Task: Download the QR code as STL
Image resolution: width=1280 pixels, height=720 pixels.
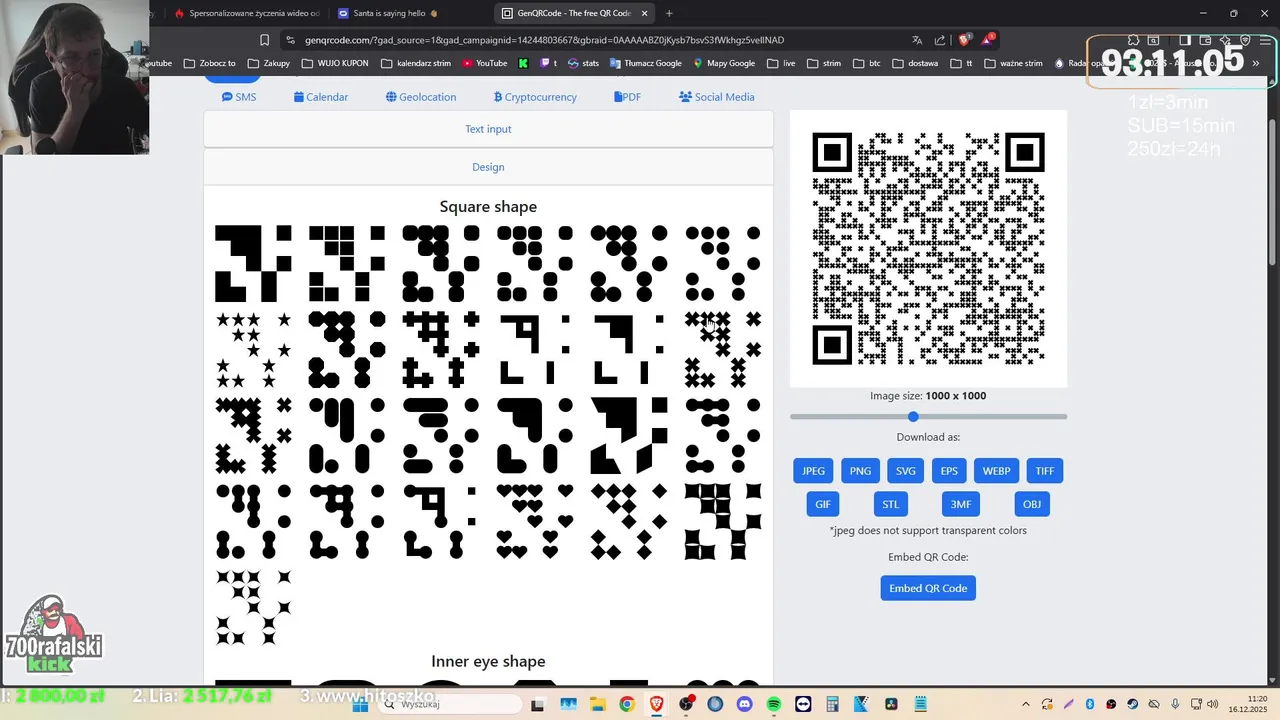Action: pos(891,504)
